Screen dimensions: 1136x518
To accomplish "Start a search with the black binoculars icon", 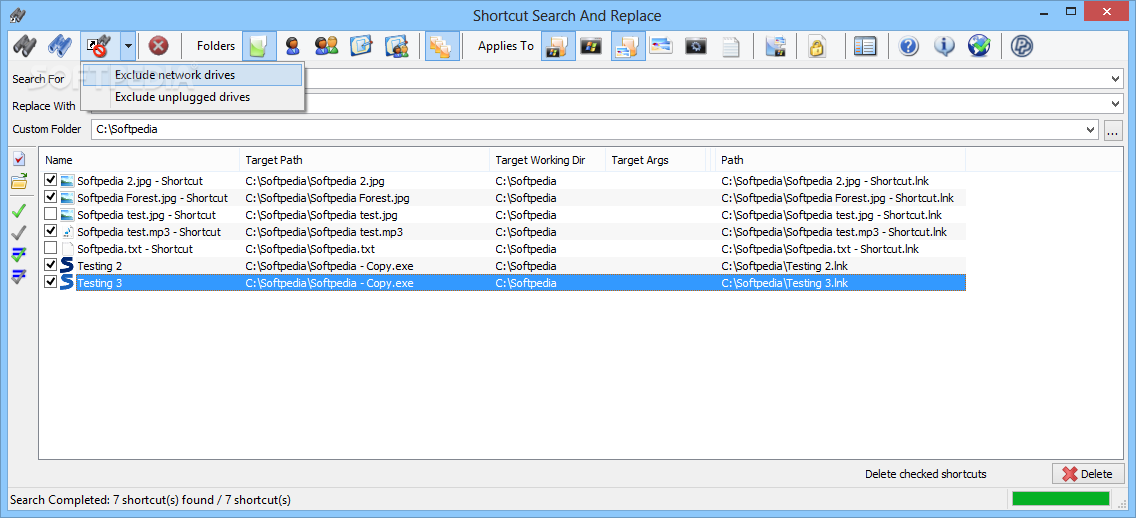I will 25,46.
